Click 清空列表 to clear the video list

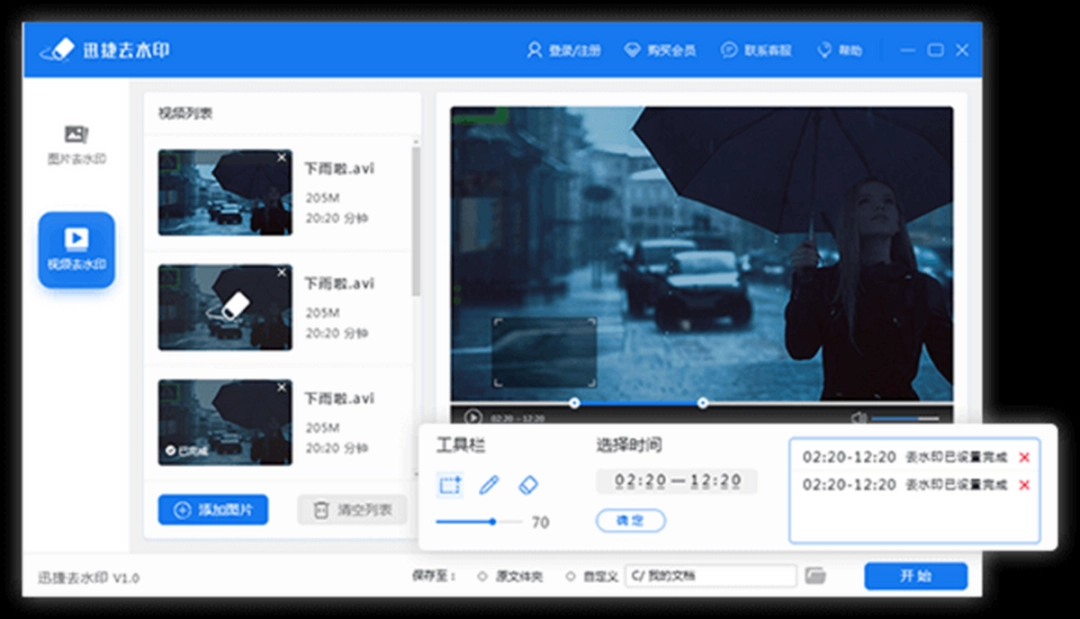tap(351, 510)
